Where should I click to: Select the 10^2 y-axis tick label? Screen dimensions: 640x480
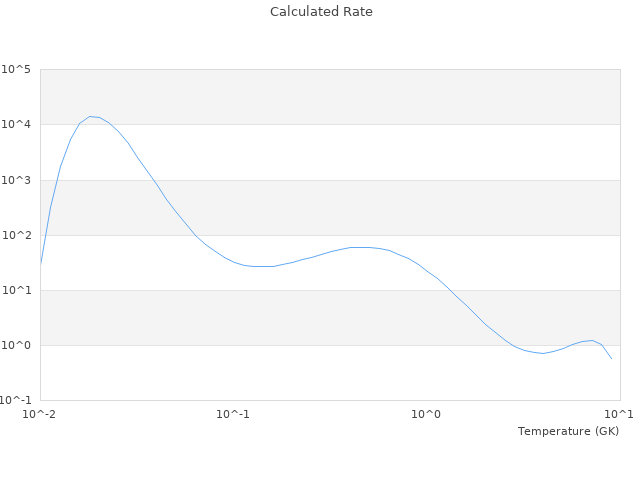click(16, 235)
